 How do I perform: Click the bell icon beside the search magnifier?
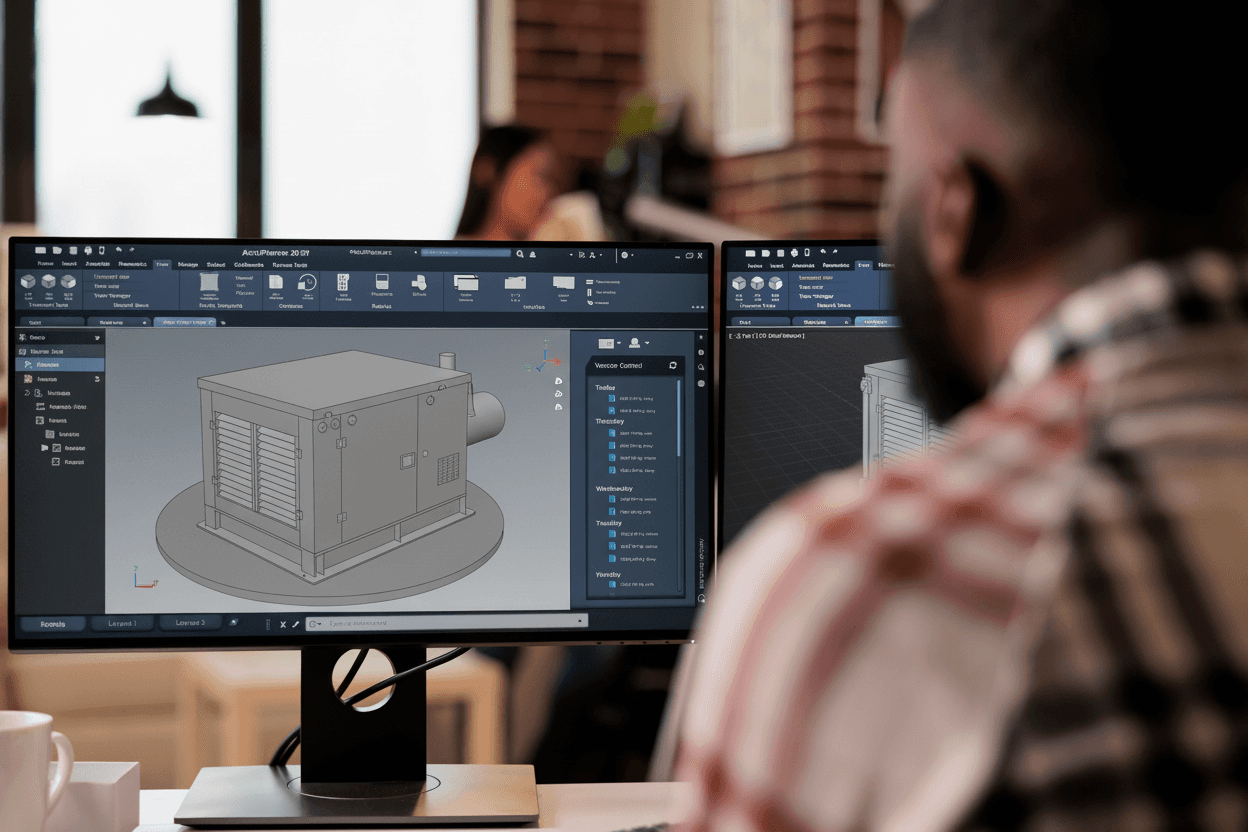533,254
